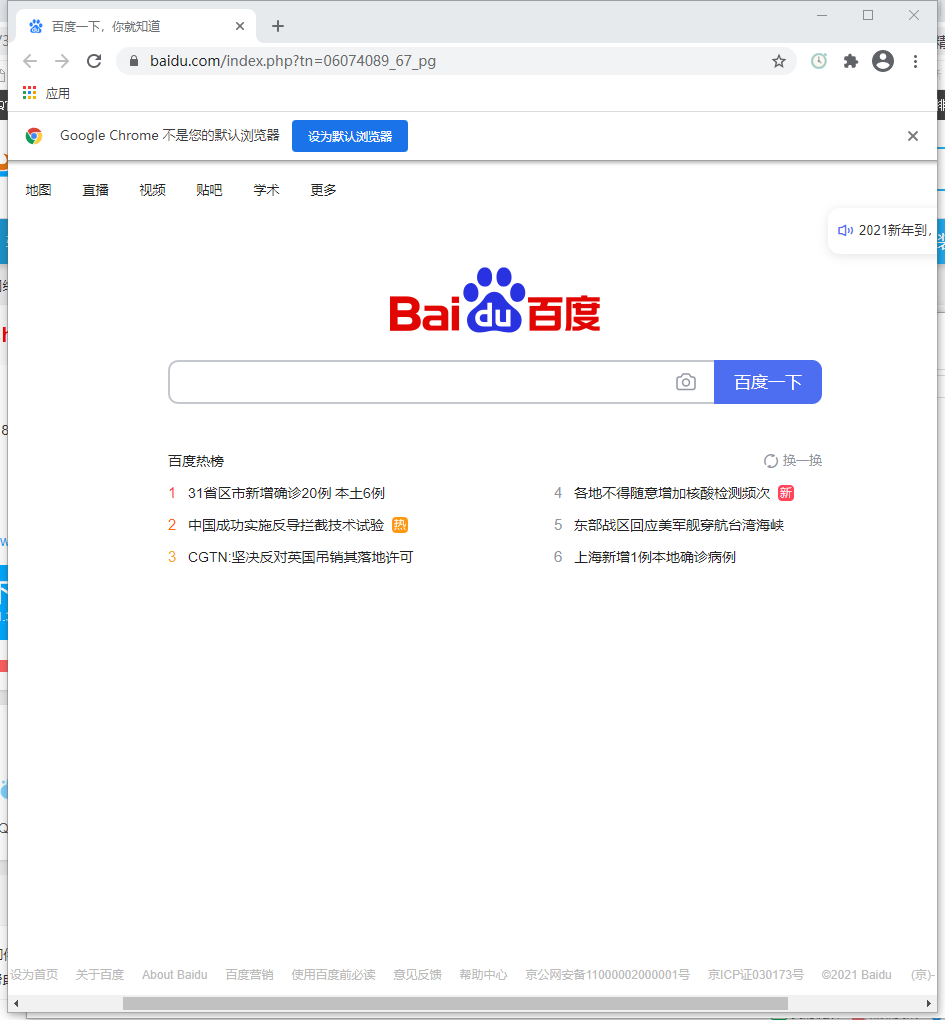Open the 学术 navigation link
The image size is (945, 1020).
[x=267, y=190]
